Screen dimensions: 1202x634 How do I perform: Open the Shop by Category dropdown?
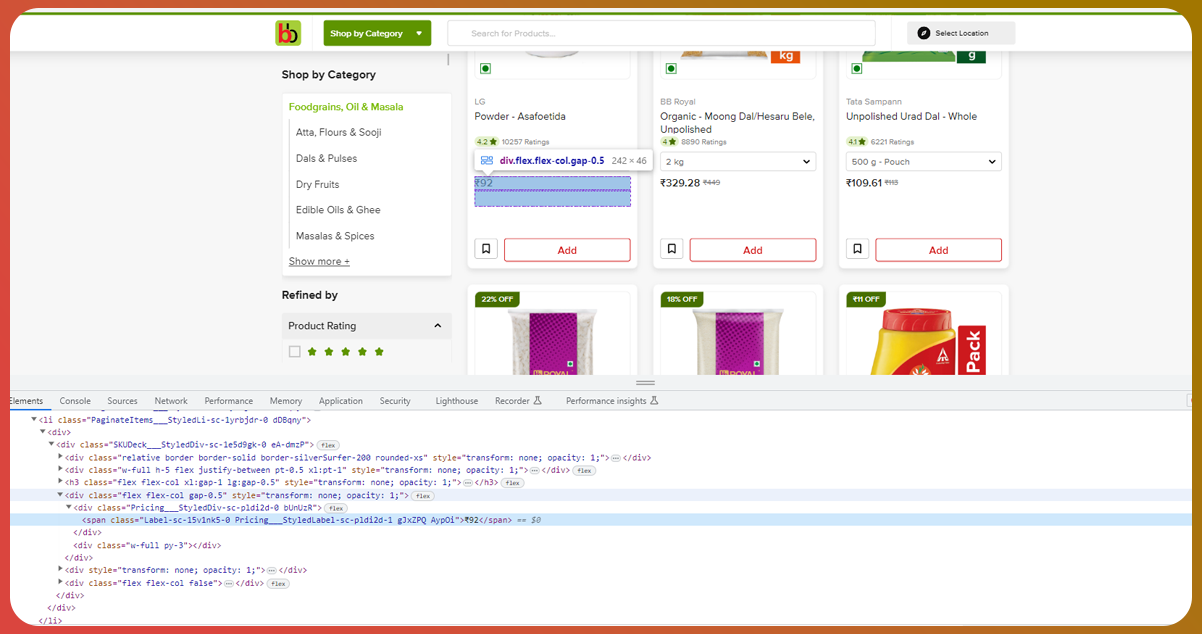[377, 33]
